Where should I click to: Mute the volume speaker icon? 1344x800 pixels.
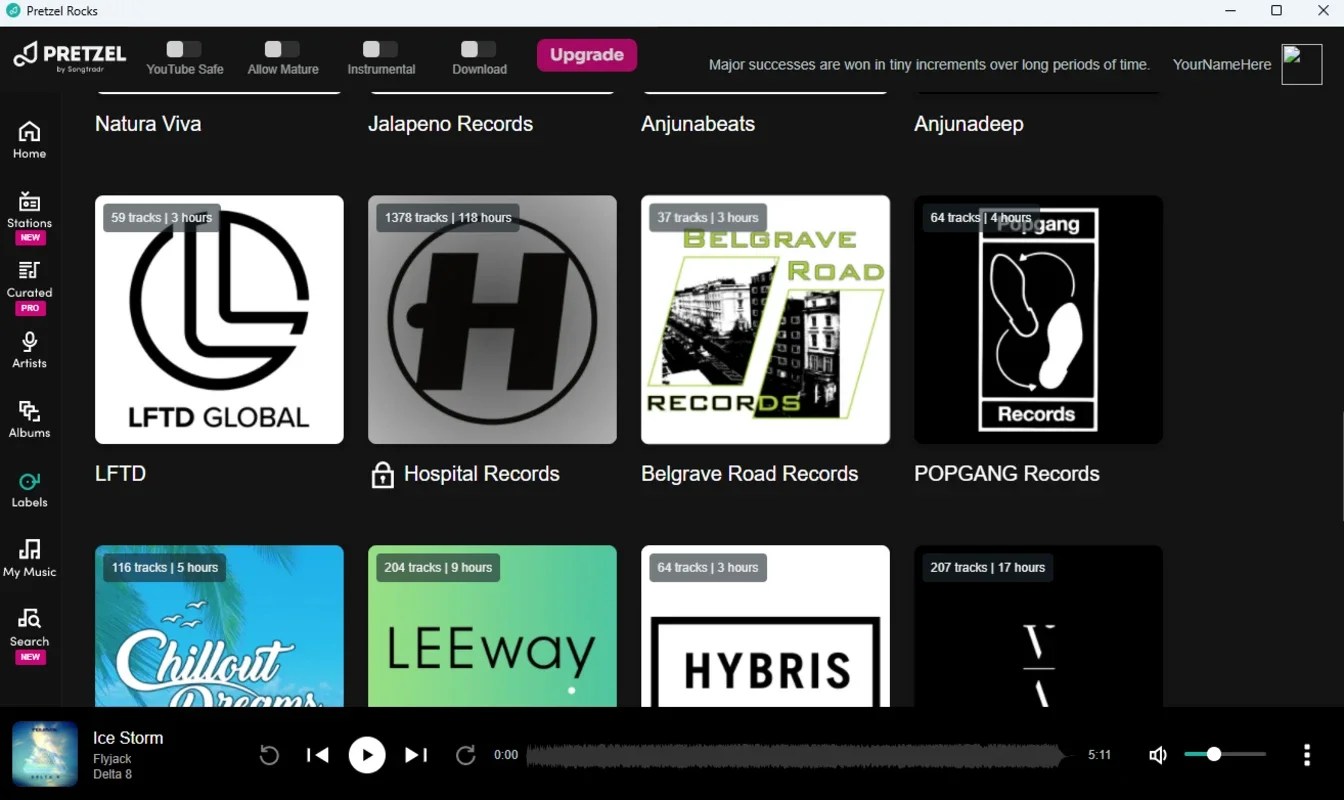coord(1157,755)
